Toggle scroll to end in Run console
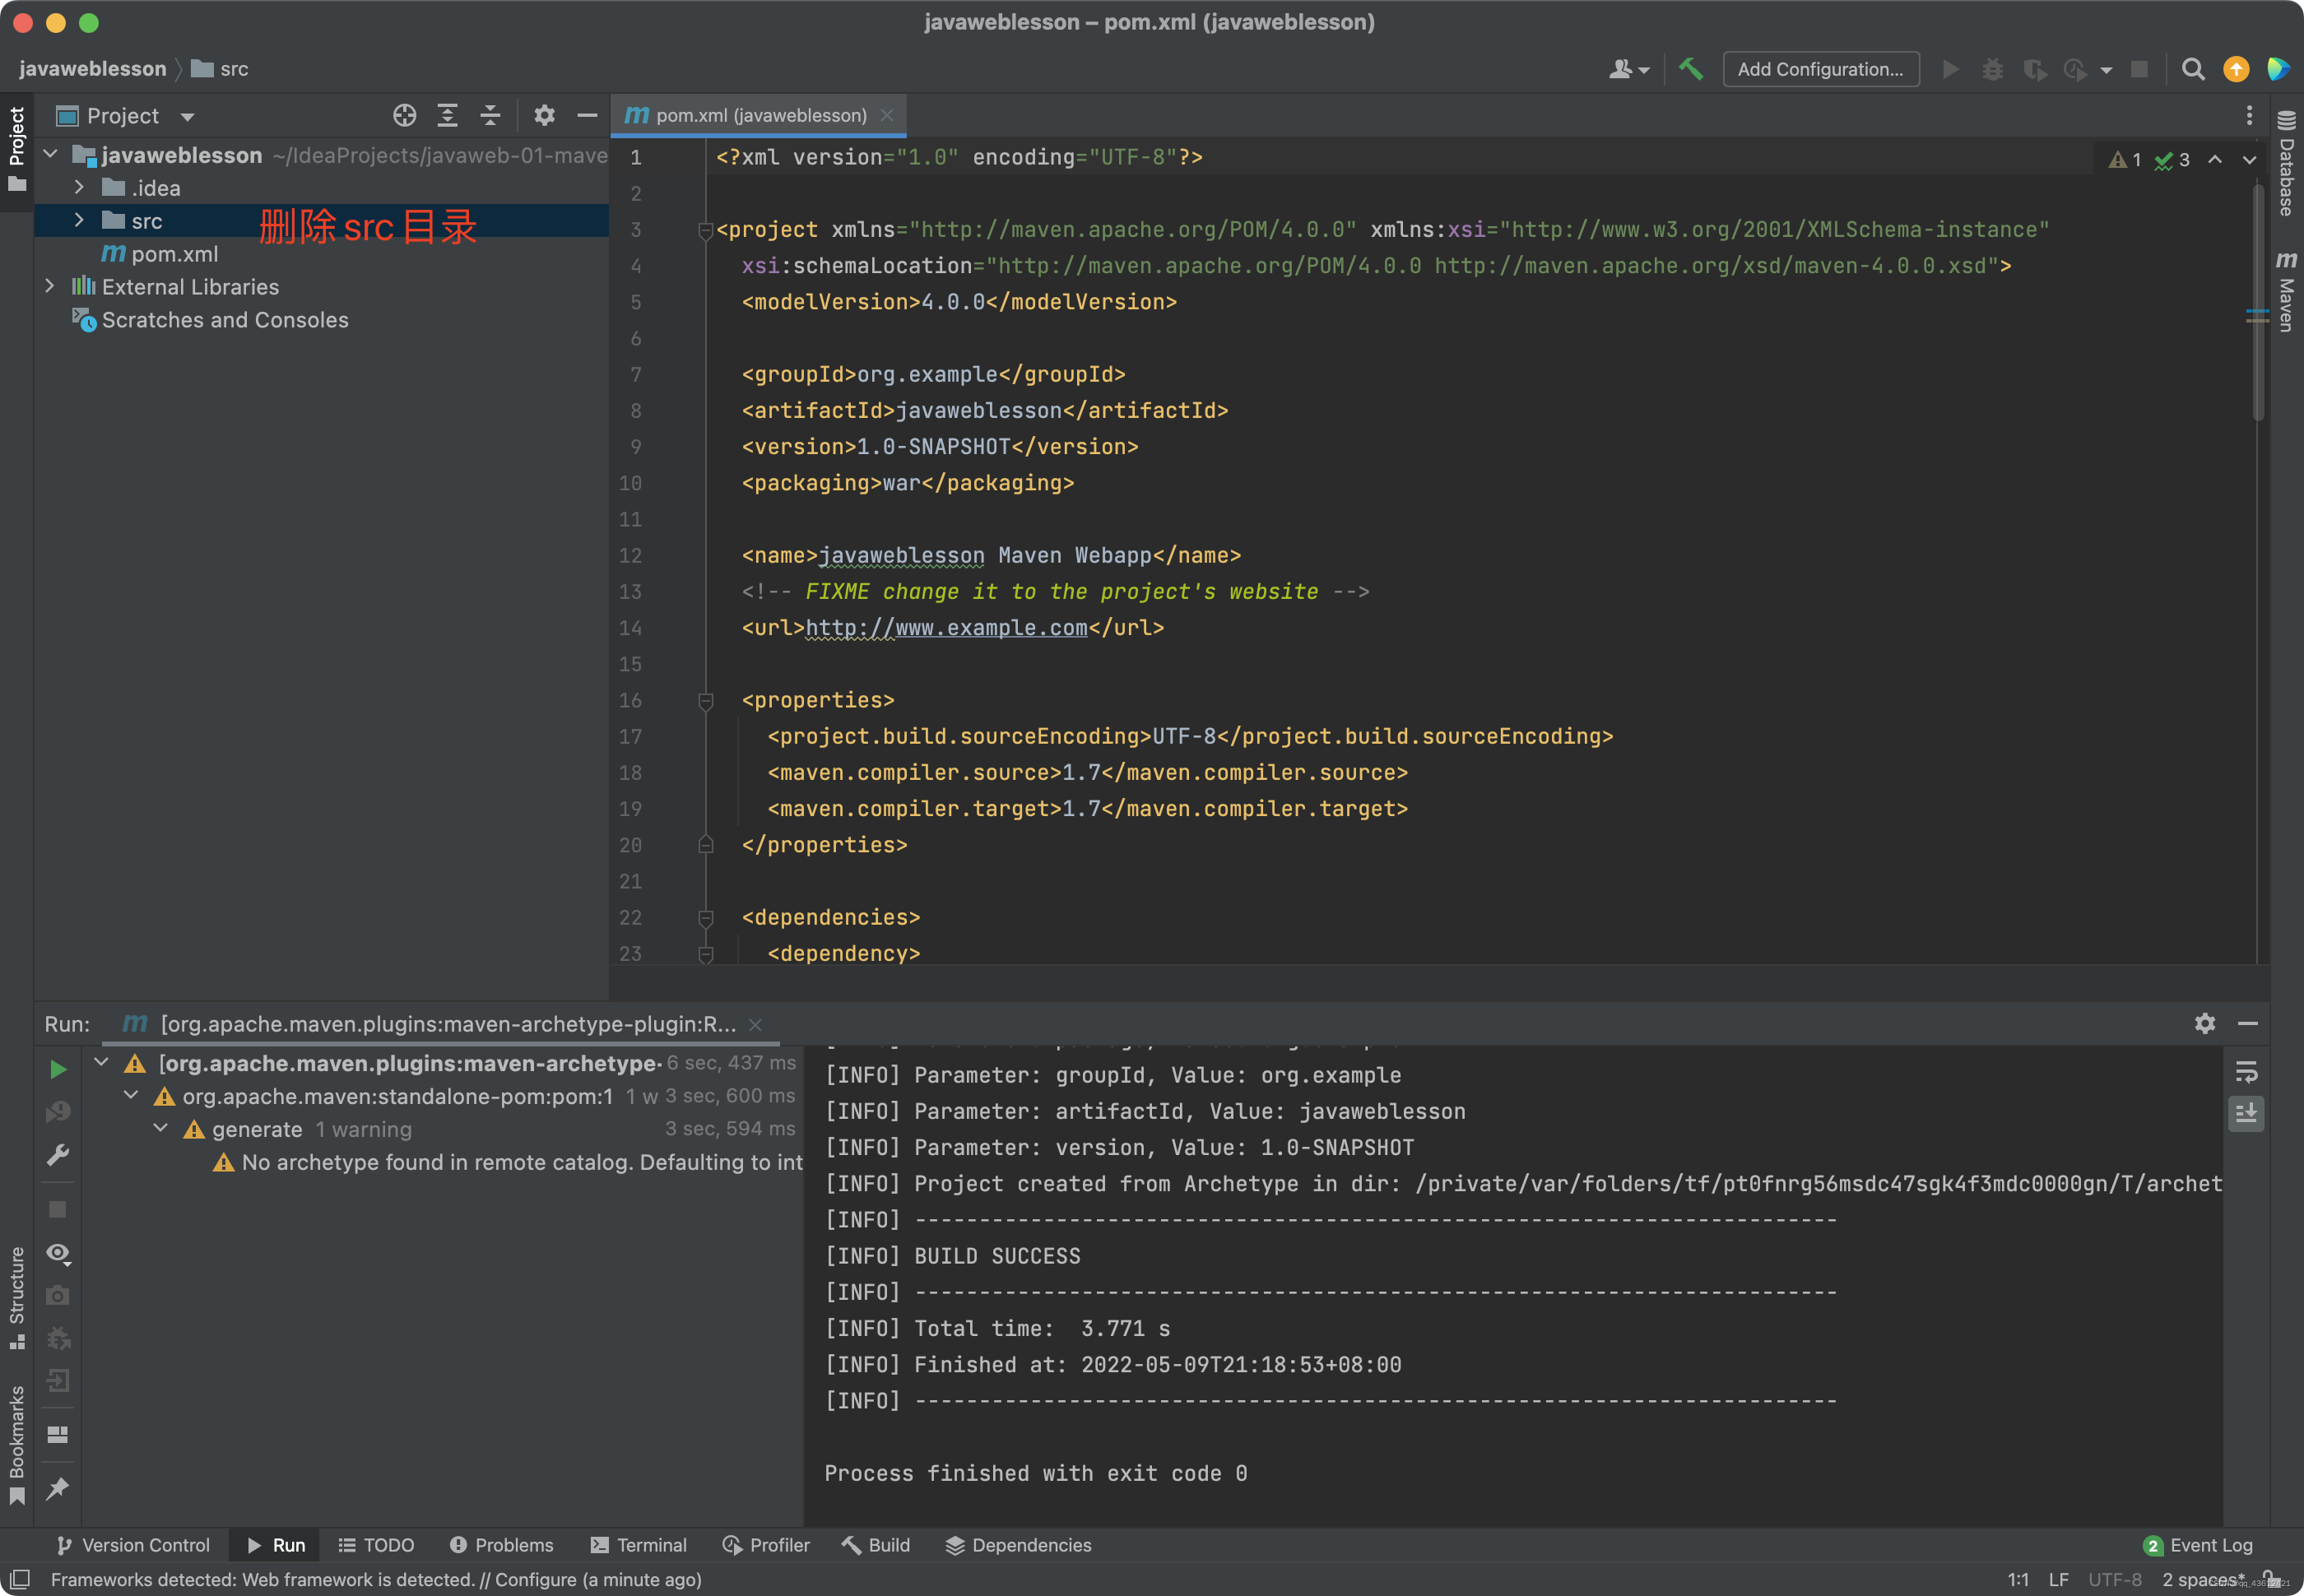The image size is (2304, 1596). 2246,1113
